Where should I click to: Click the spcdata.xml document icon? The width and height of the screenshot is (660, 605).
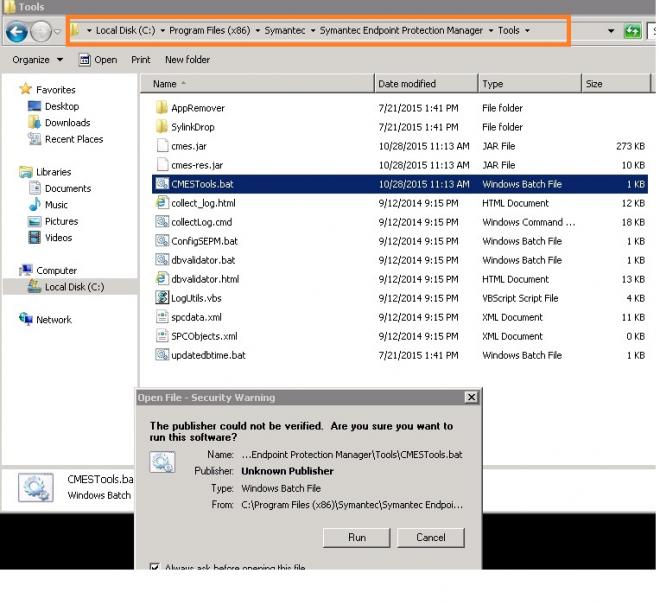(x=162, y=317)
